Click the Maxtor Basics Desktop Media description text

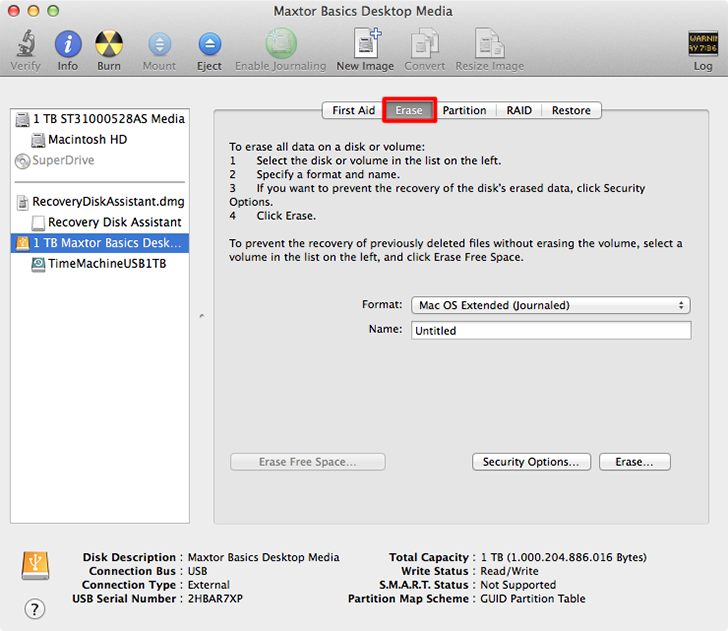tap(263, 557)
